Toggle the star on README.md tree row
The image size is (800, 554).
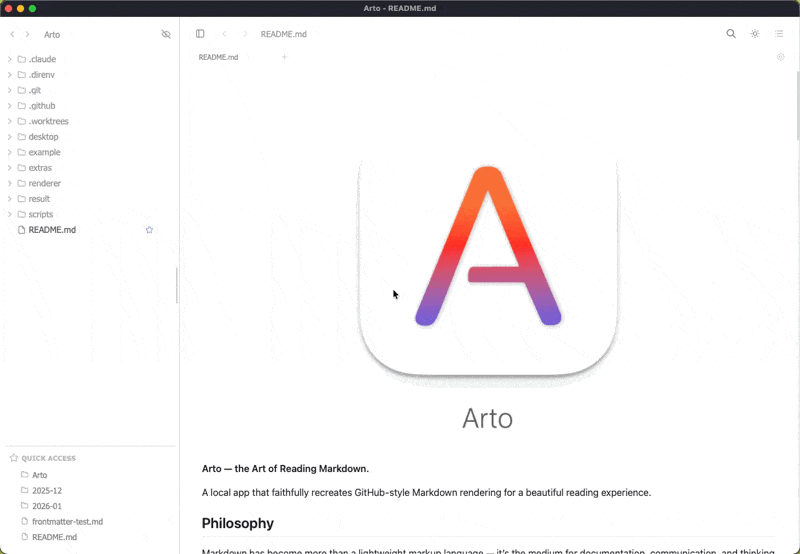coord(149,230)
